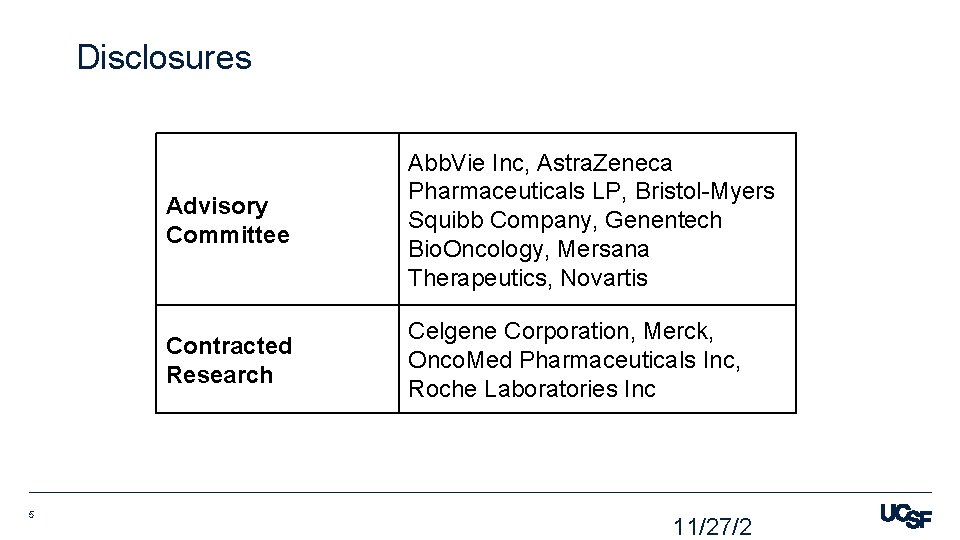
Task: Click the Novartis entry
Action: click(604, 278)
